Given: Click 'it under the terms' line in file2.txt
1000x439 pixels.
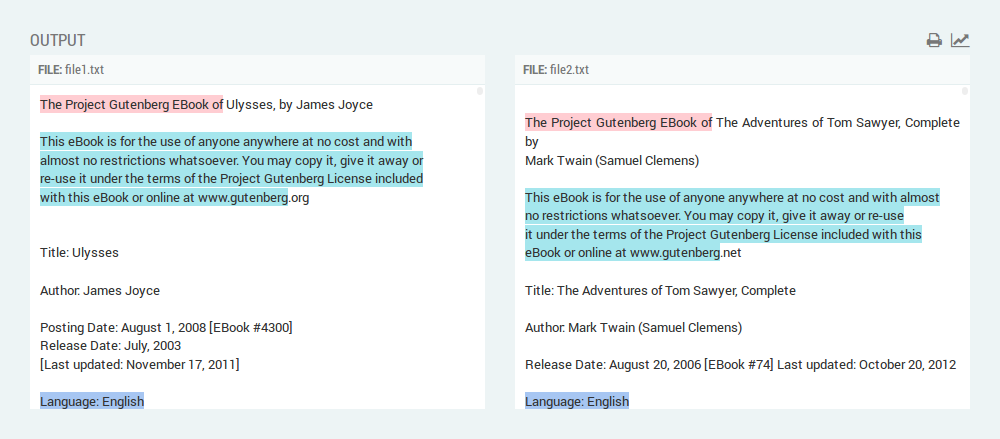Looking at the screenshot, I should [x=723, y=234].
